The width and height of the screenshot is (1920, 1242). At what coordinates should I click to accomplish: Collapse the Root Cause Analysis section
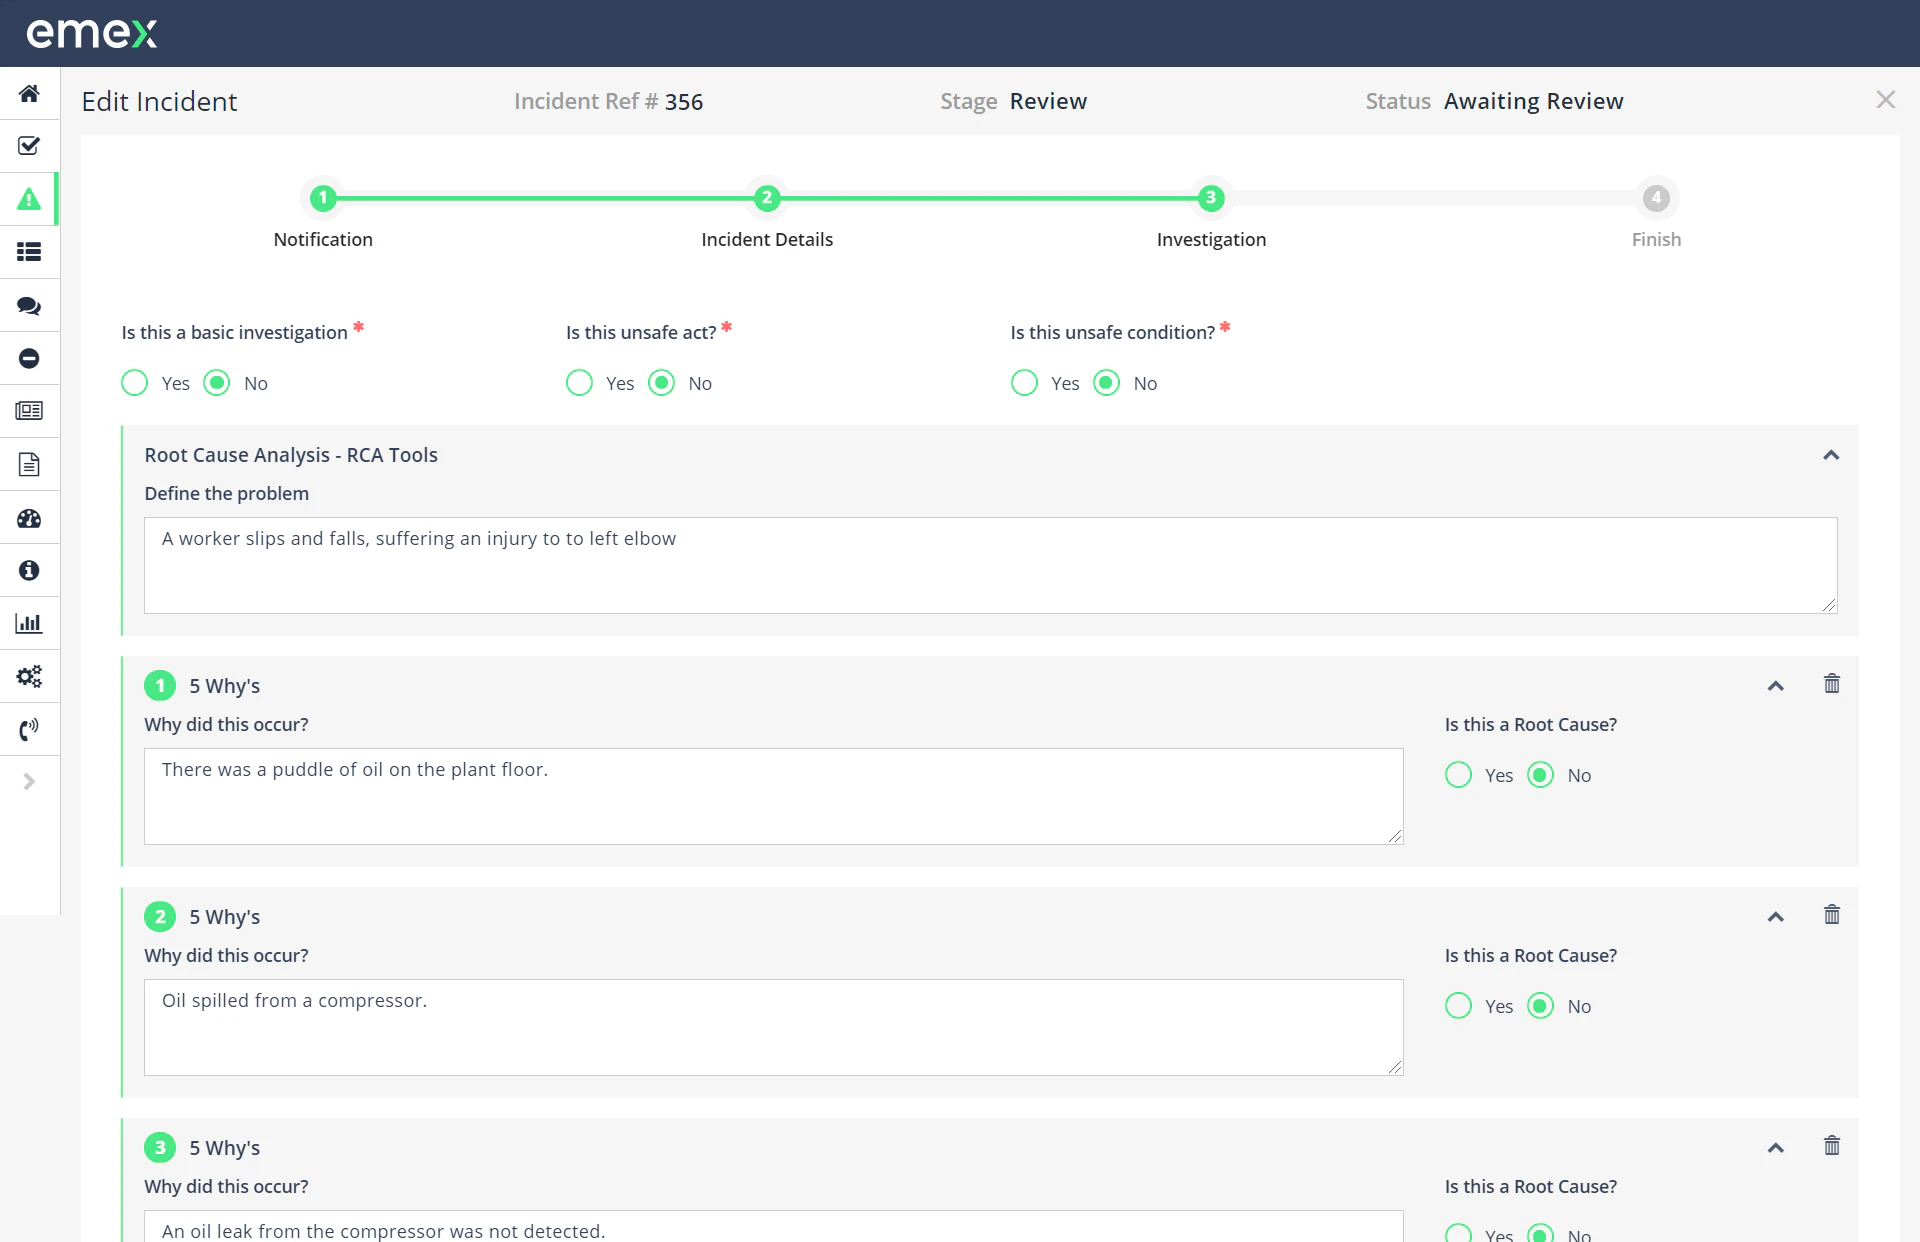pyautogui.click(x=1831, y=455)
